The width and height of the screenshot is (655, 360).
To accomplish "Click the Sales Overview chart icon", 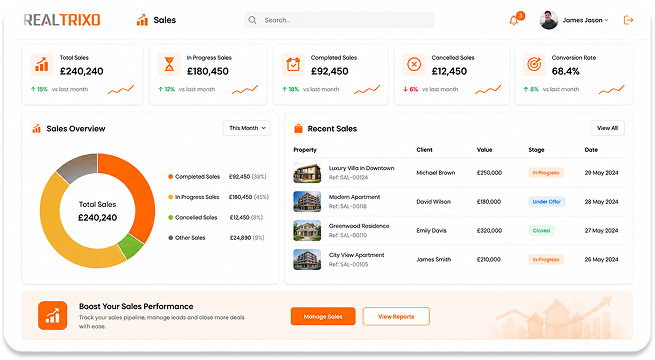I will click(x=36, y=129).
